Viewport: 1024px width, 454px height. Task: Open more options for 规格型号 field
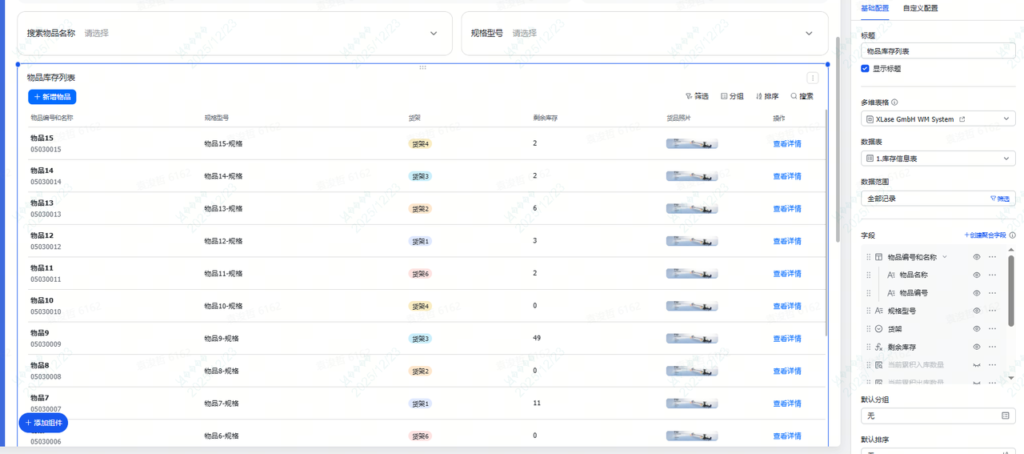pyautogui.click(x=993, y=311)
